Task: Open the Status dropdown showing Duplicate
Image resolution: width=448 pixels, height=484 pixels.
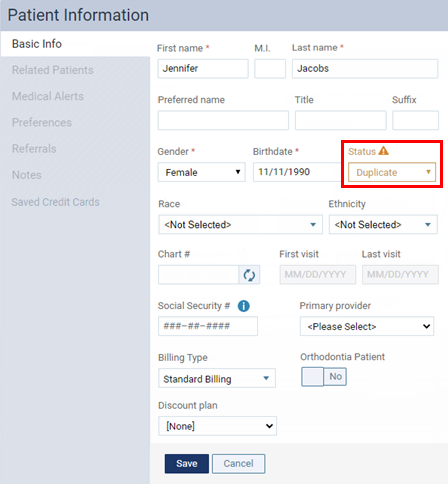Action: 392,172
